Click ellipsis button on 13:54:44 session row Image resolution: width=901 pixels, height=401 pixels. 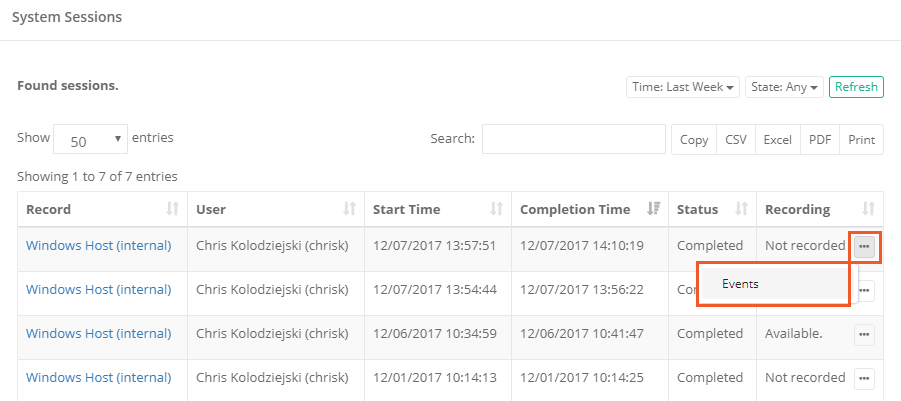[864, 291]
